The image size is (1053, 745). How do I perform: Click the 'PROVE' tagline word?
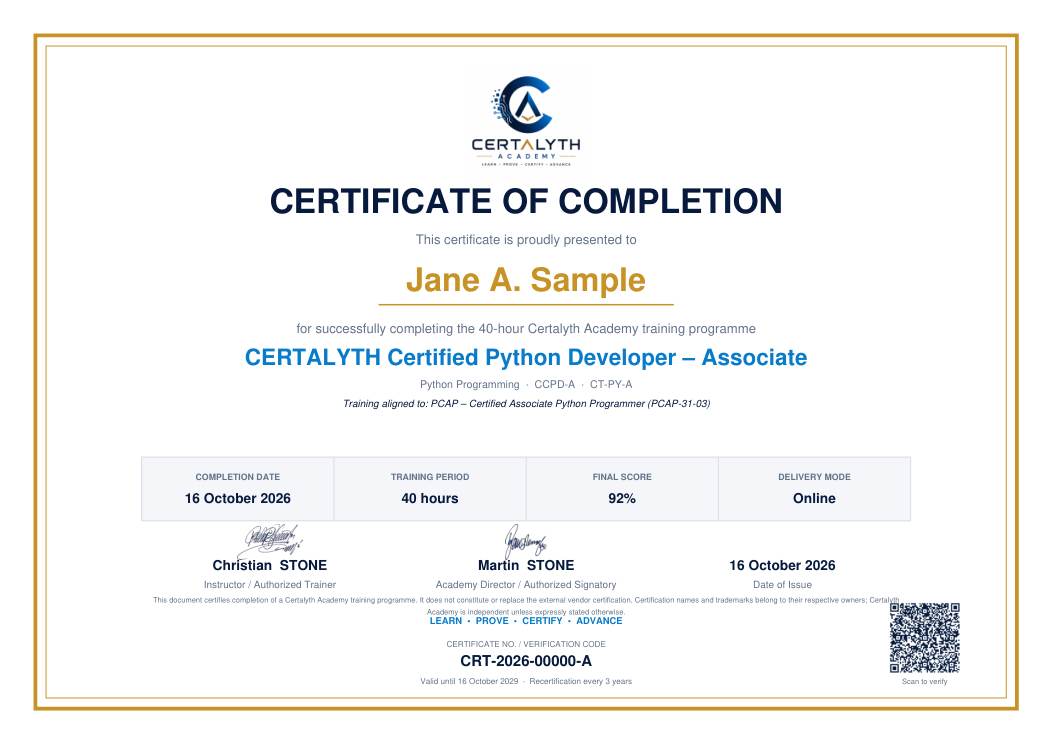(492, 621)
